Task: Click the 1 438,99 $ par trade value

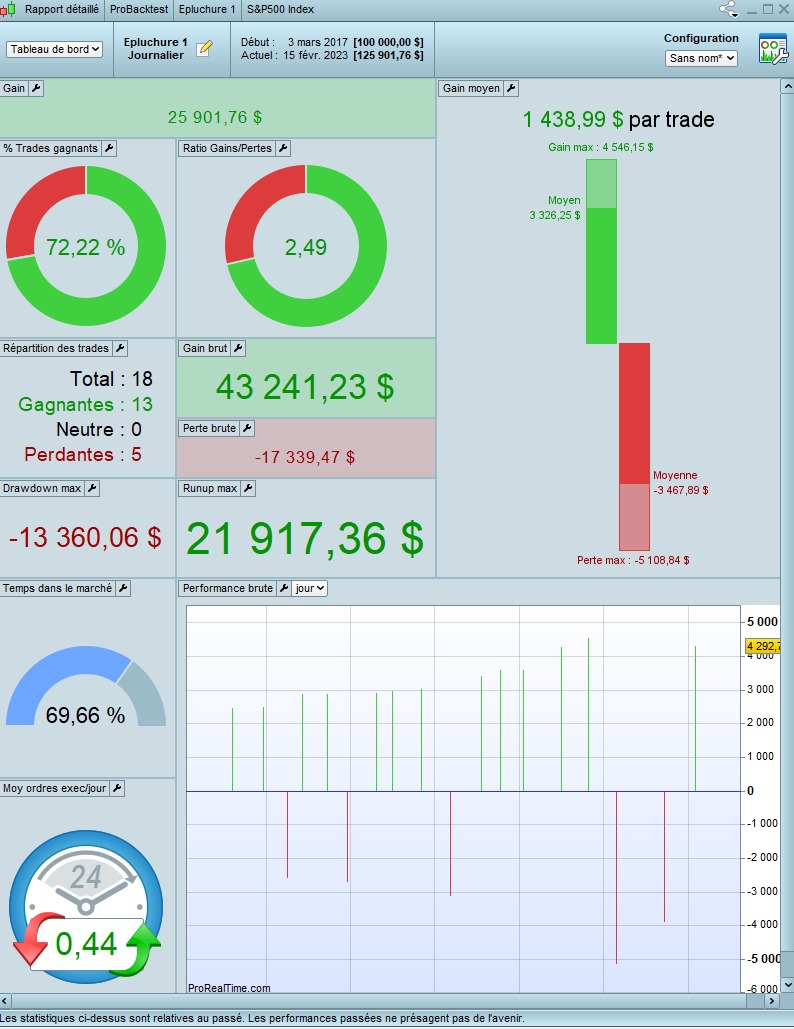Action: [618, 119]
